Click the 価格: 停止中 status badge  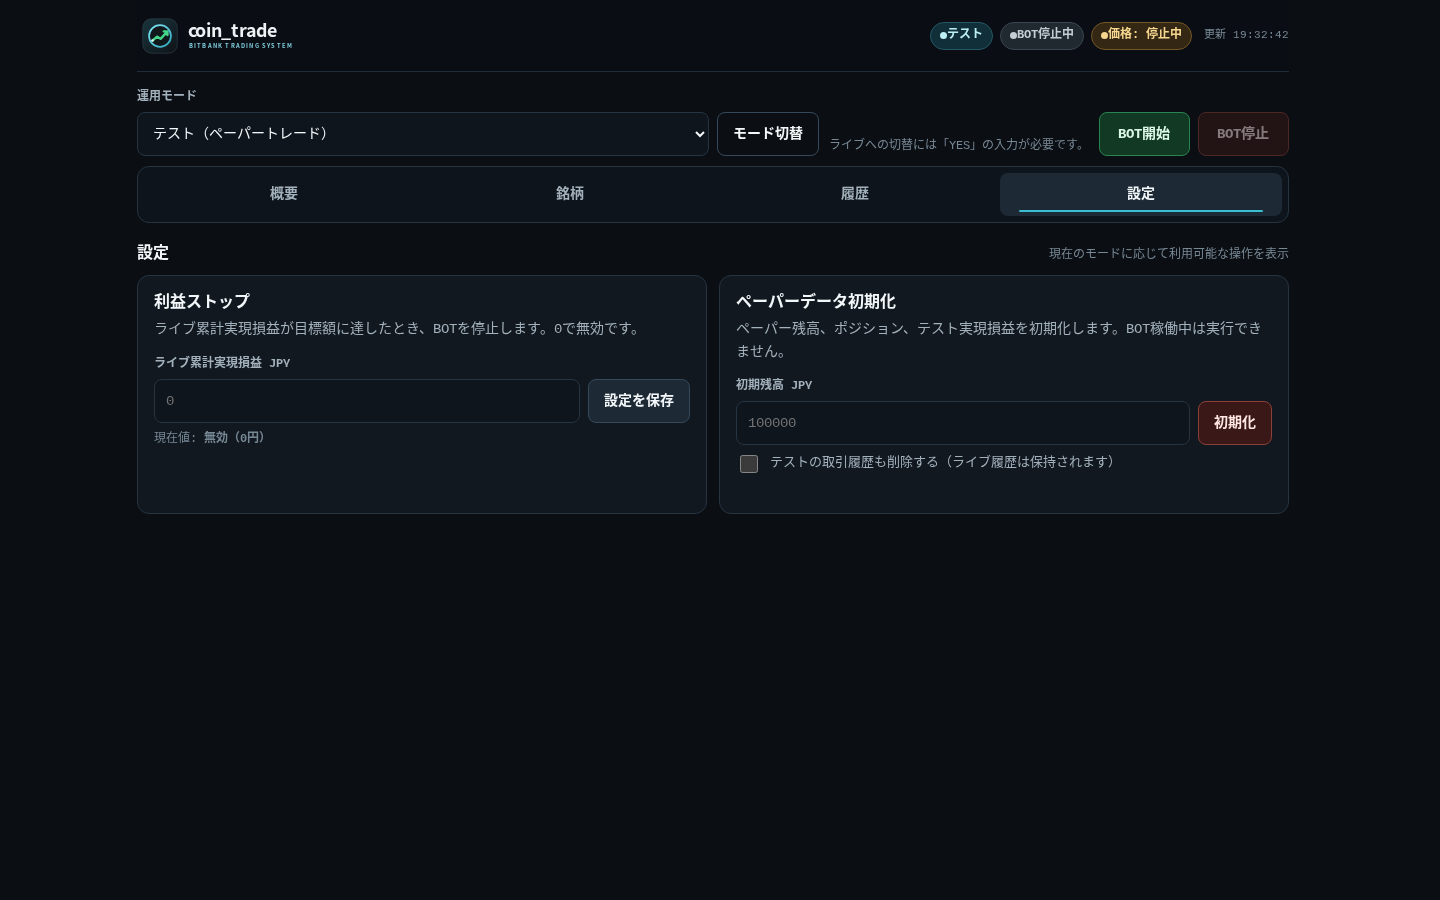tap(1141, 35)
